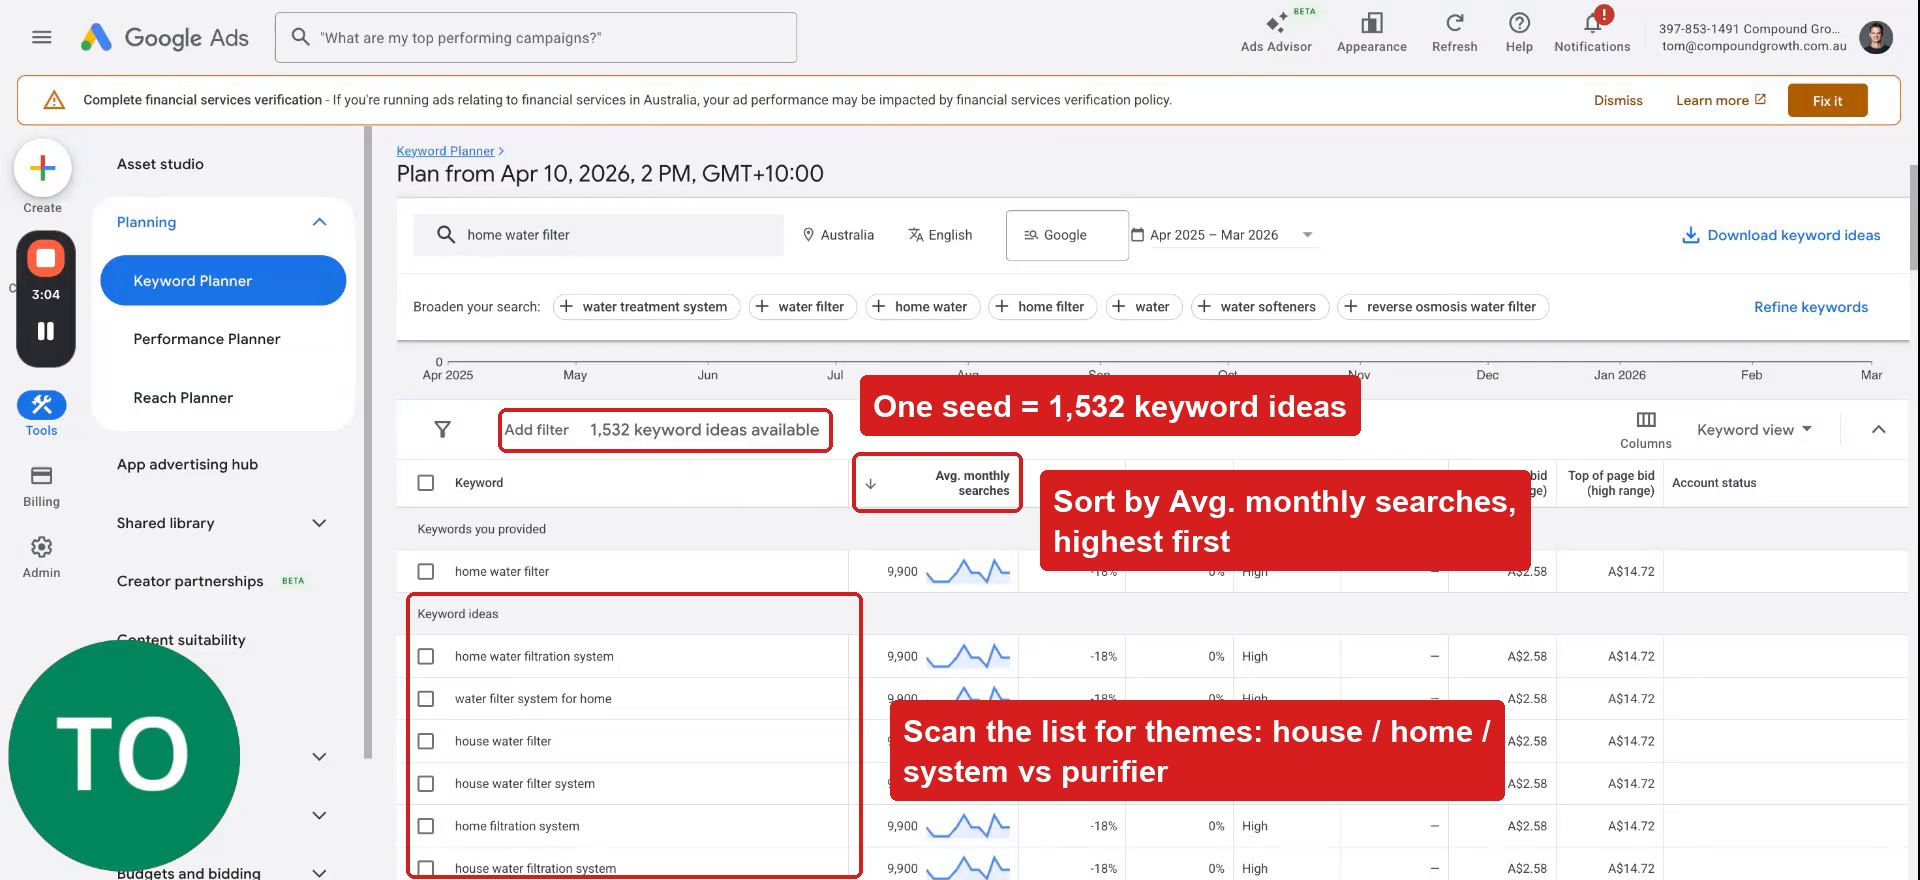Viewport: 1920px width, 880px height.
Task: Select Keyword Planner in sidebar
Action: [223, 281]
